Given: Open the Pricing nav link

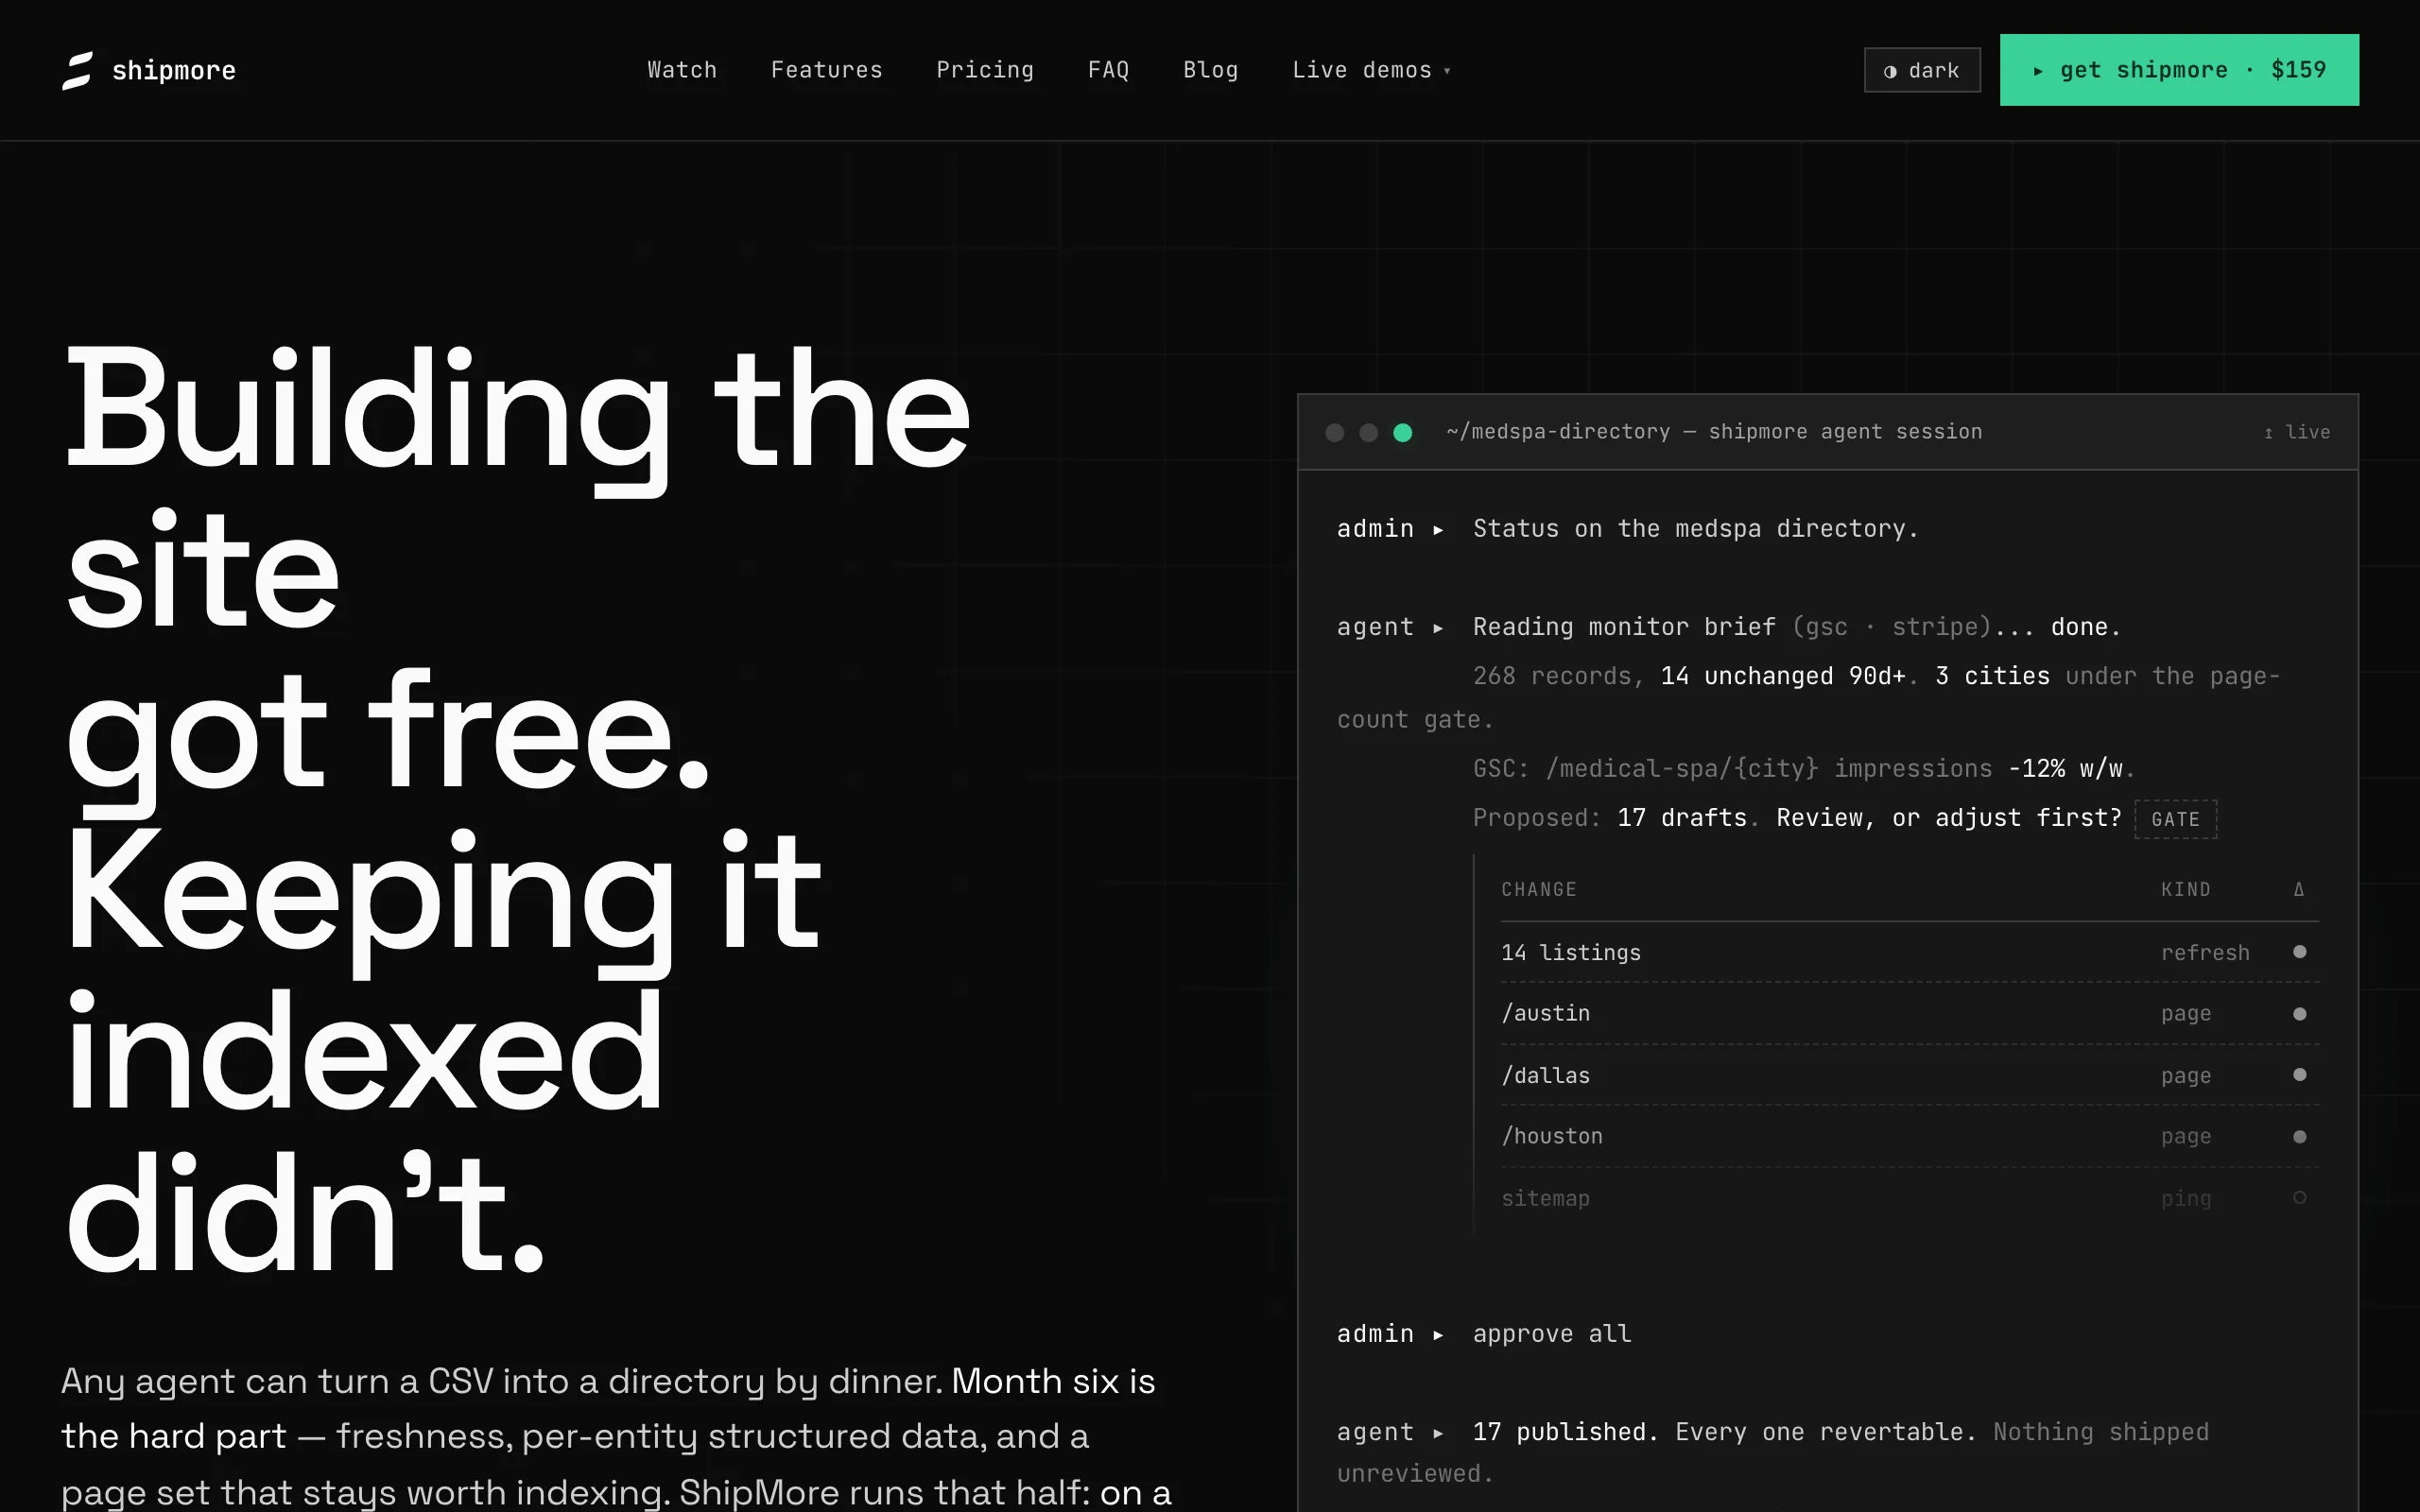Looking at the screenshot, I should 985,70.
